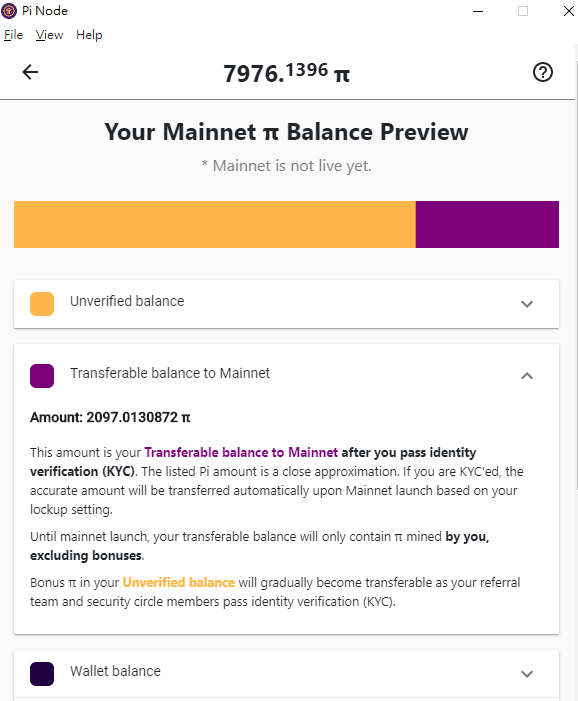The image size is (578, 701).
Task: Collapse the Transferable balance to Mainnet chevron
Action: click(x=527, y=376)
